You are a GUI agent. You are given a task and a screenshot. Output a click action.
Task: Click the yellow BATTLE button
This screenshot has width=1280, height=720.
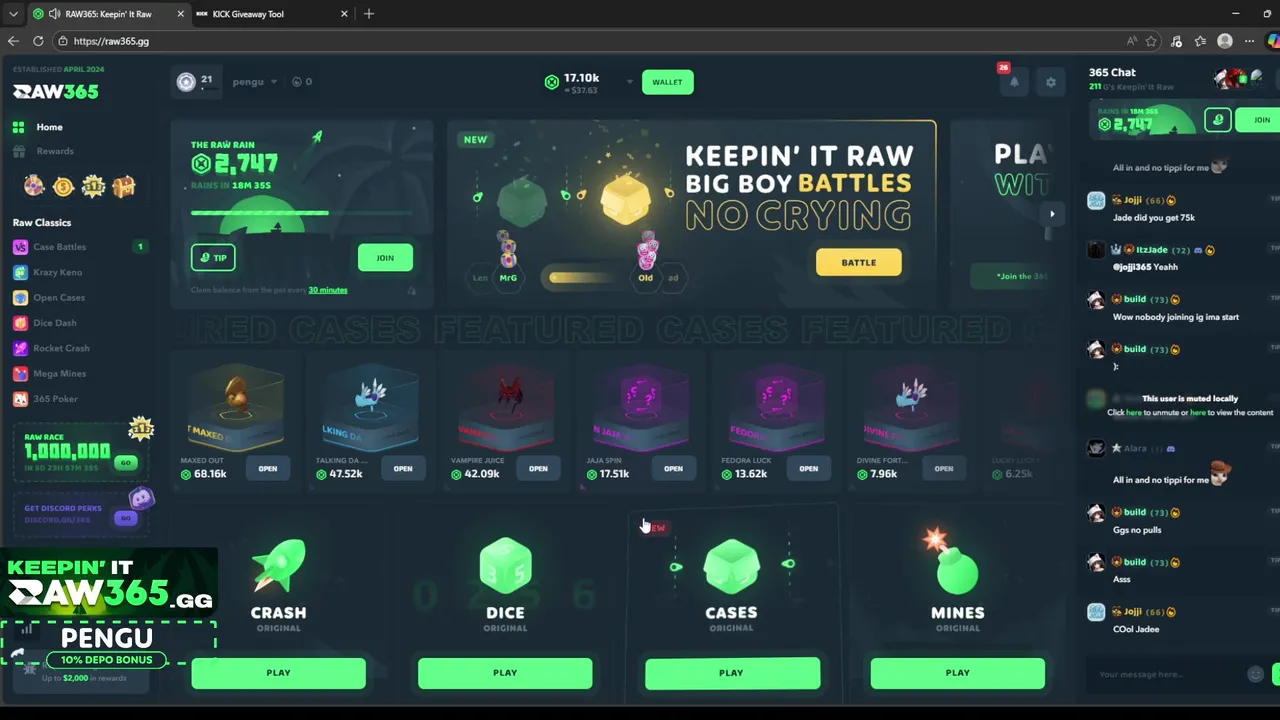(858, 262)
